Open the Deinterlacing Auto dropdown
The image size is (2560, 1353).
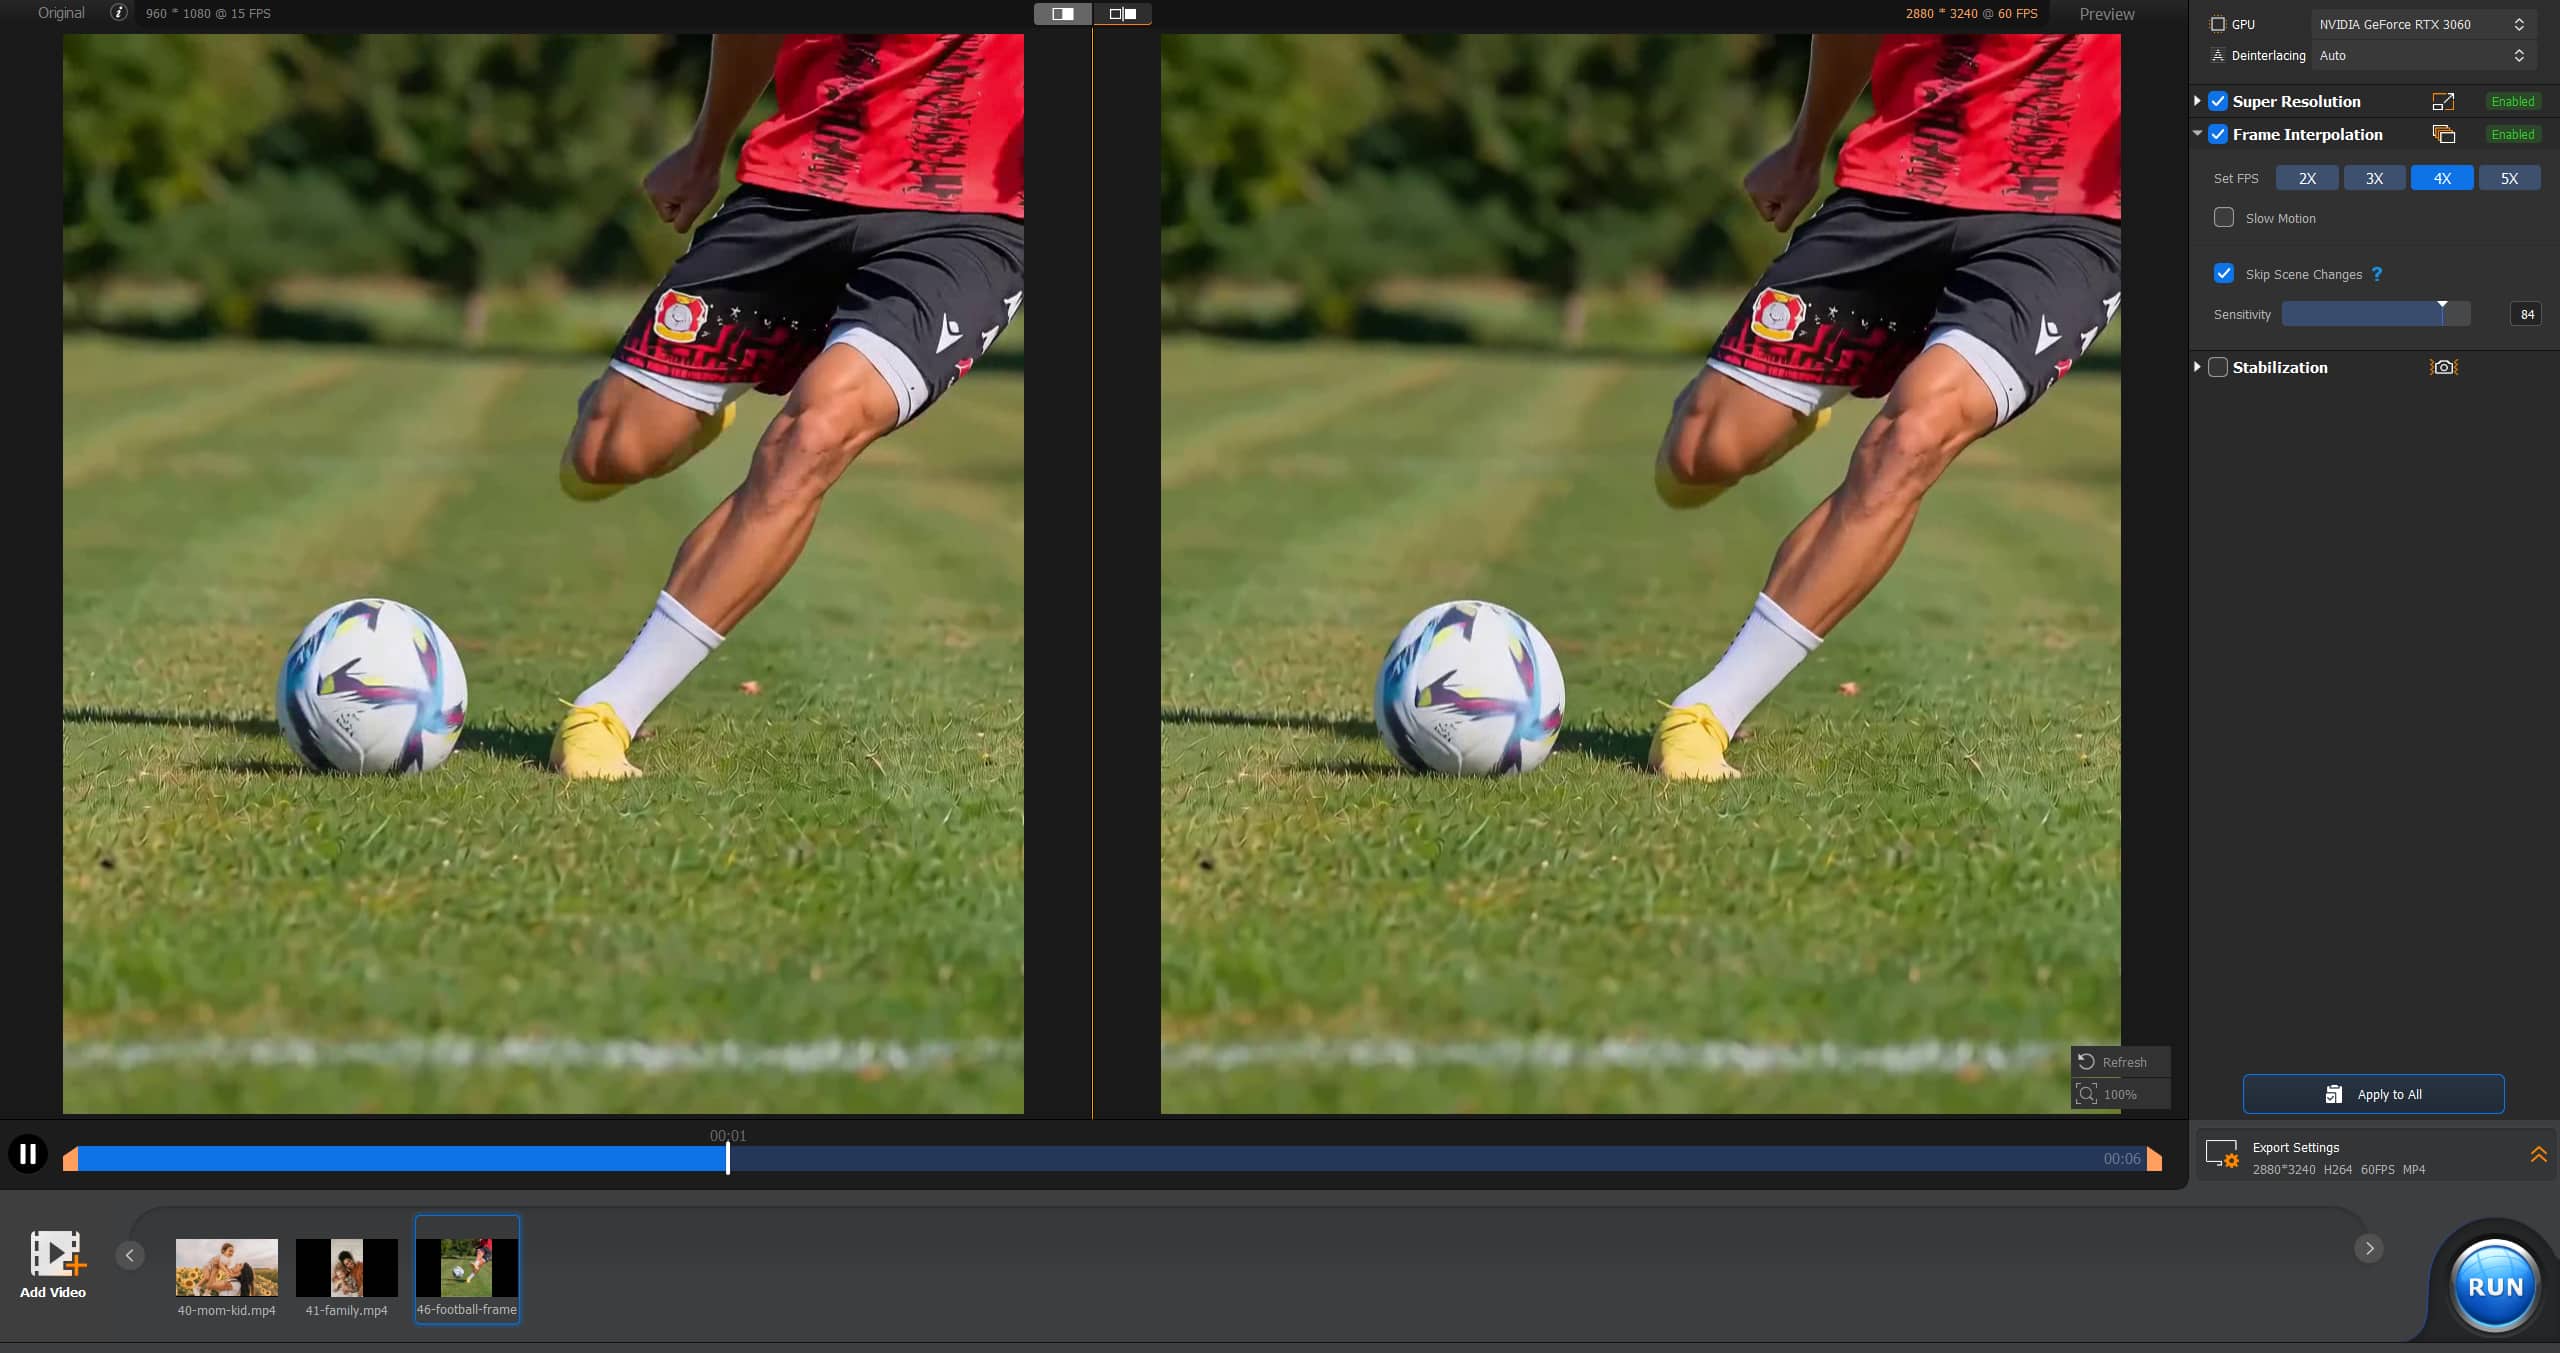click(2423, 56)
